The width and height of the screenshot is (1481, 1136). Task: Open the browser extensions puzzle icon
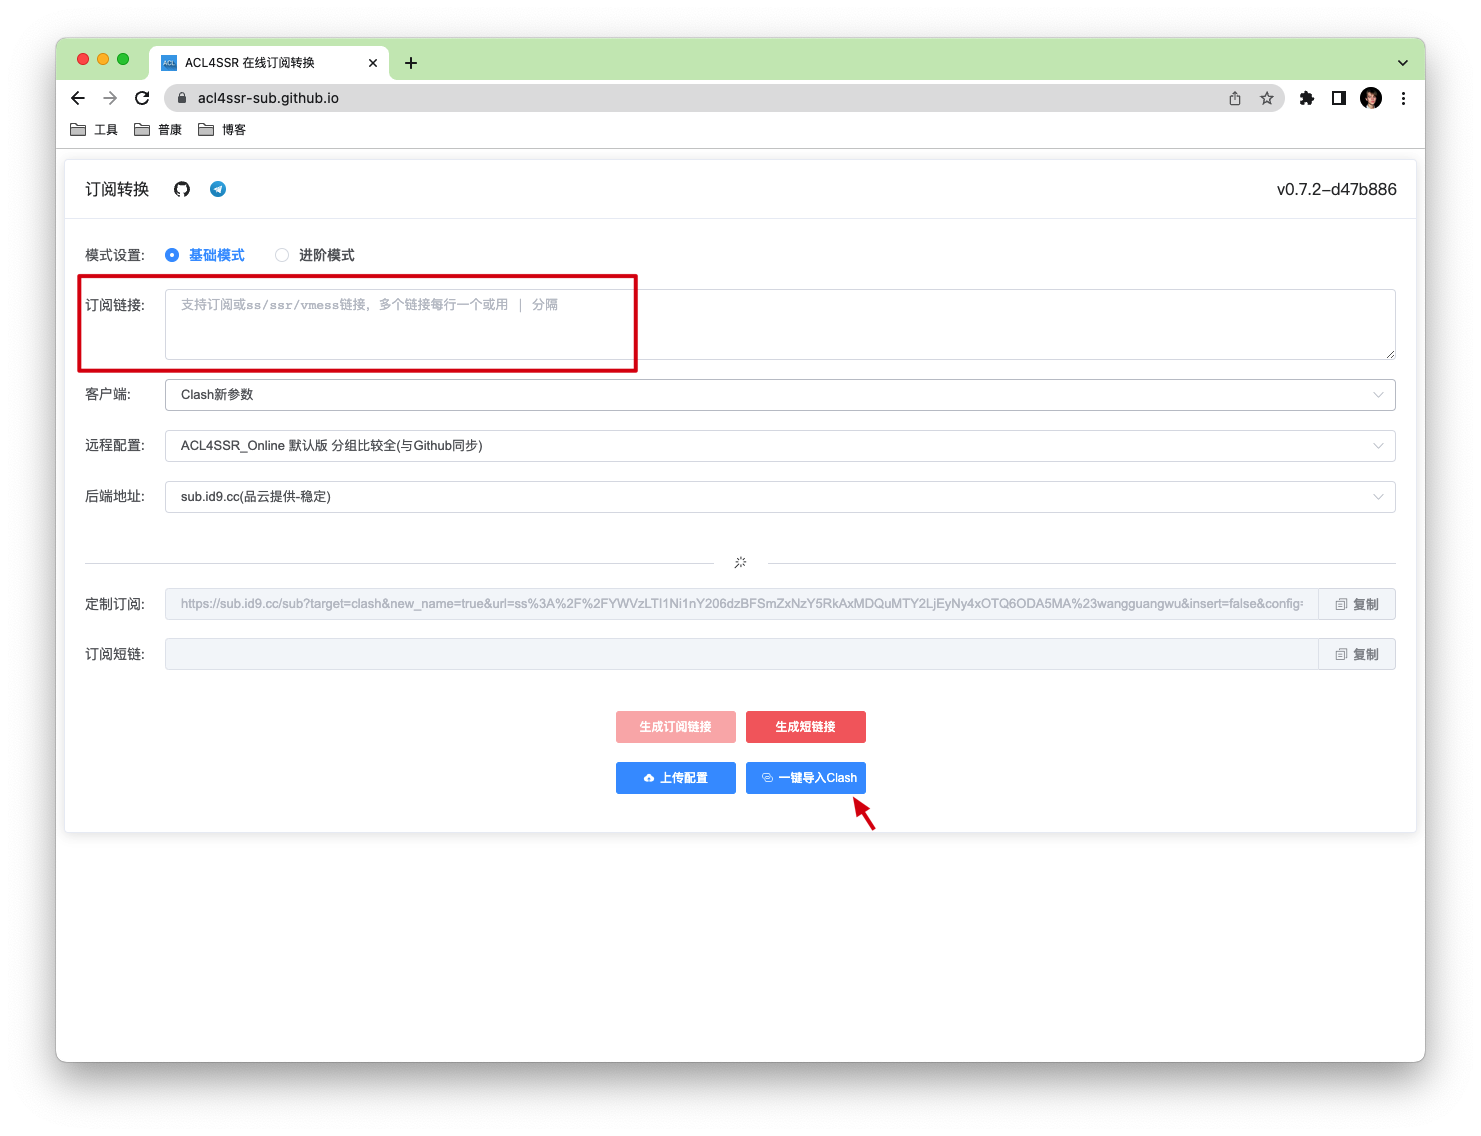click(x=1307, y=98)
